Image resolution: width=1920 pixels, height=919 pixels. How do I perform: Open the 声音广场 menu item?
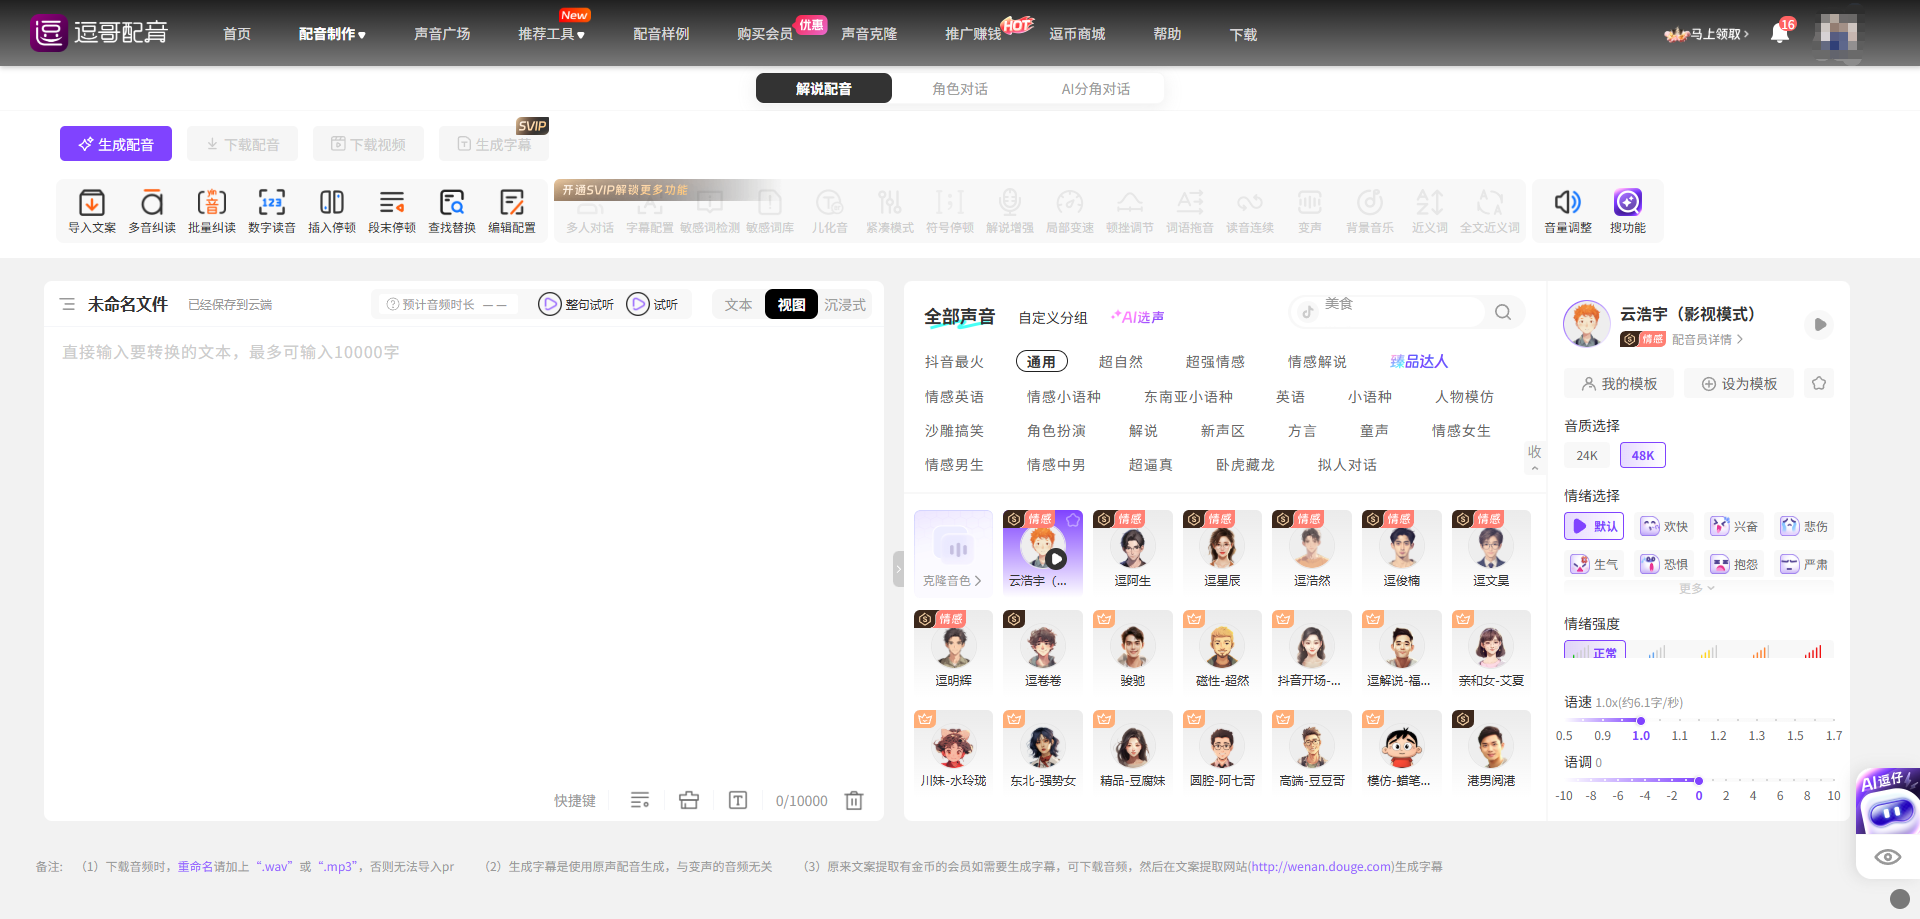coord(442,34)
